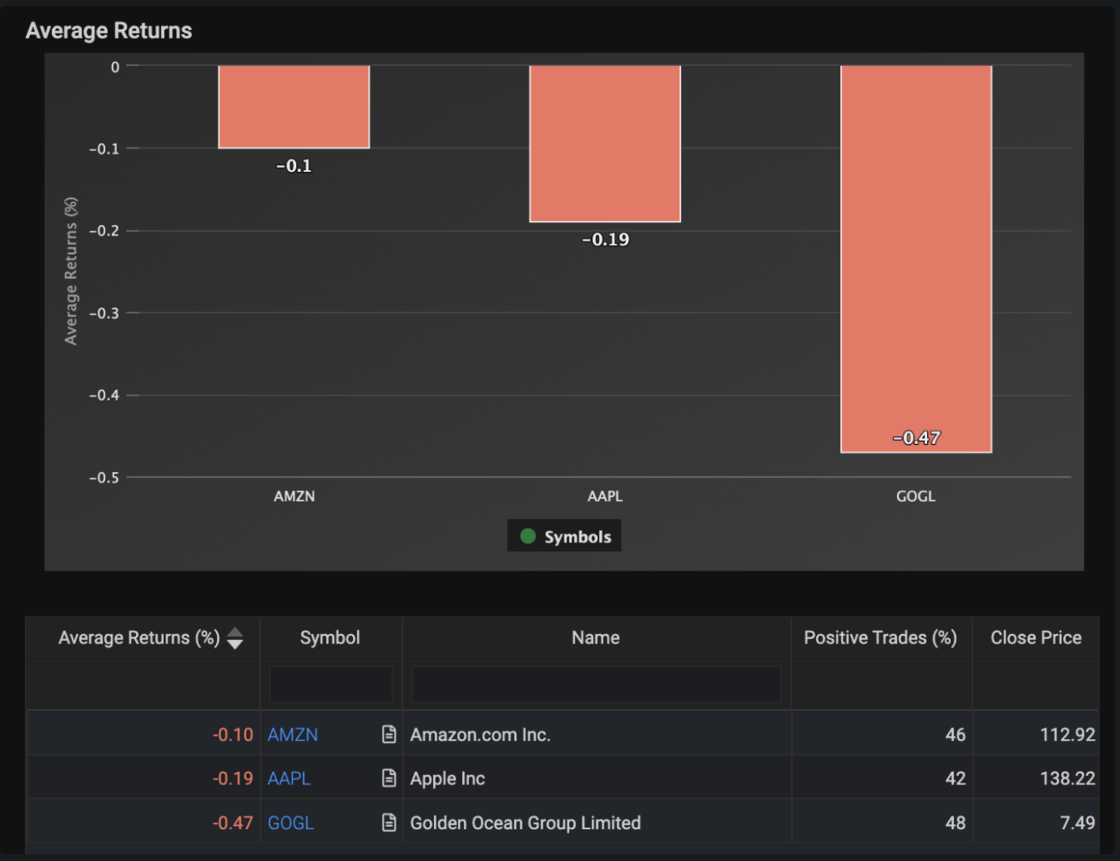Focus the Name filter input field
The width and height of the screenshot is (1120, 861).
coord(596,684)
